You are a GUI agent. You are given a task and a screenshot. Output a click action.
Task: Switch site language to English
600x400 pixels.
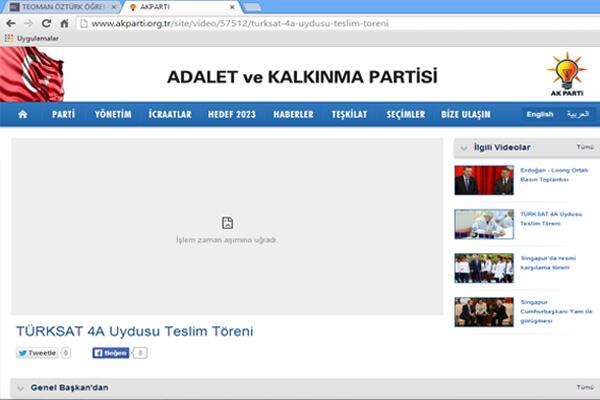click(x=540, y=114)
